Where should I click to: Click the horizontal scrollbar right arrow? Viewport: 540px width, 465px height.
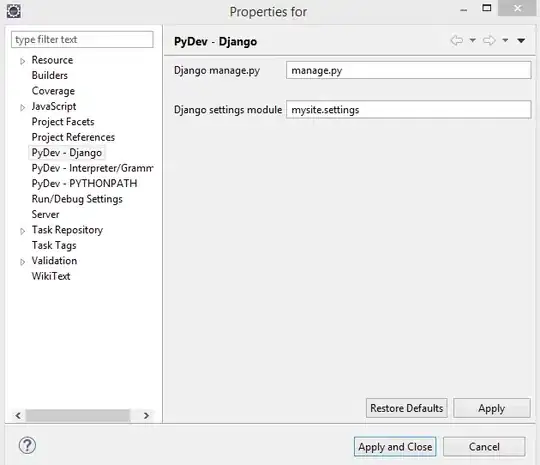pos(146,415)
